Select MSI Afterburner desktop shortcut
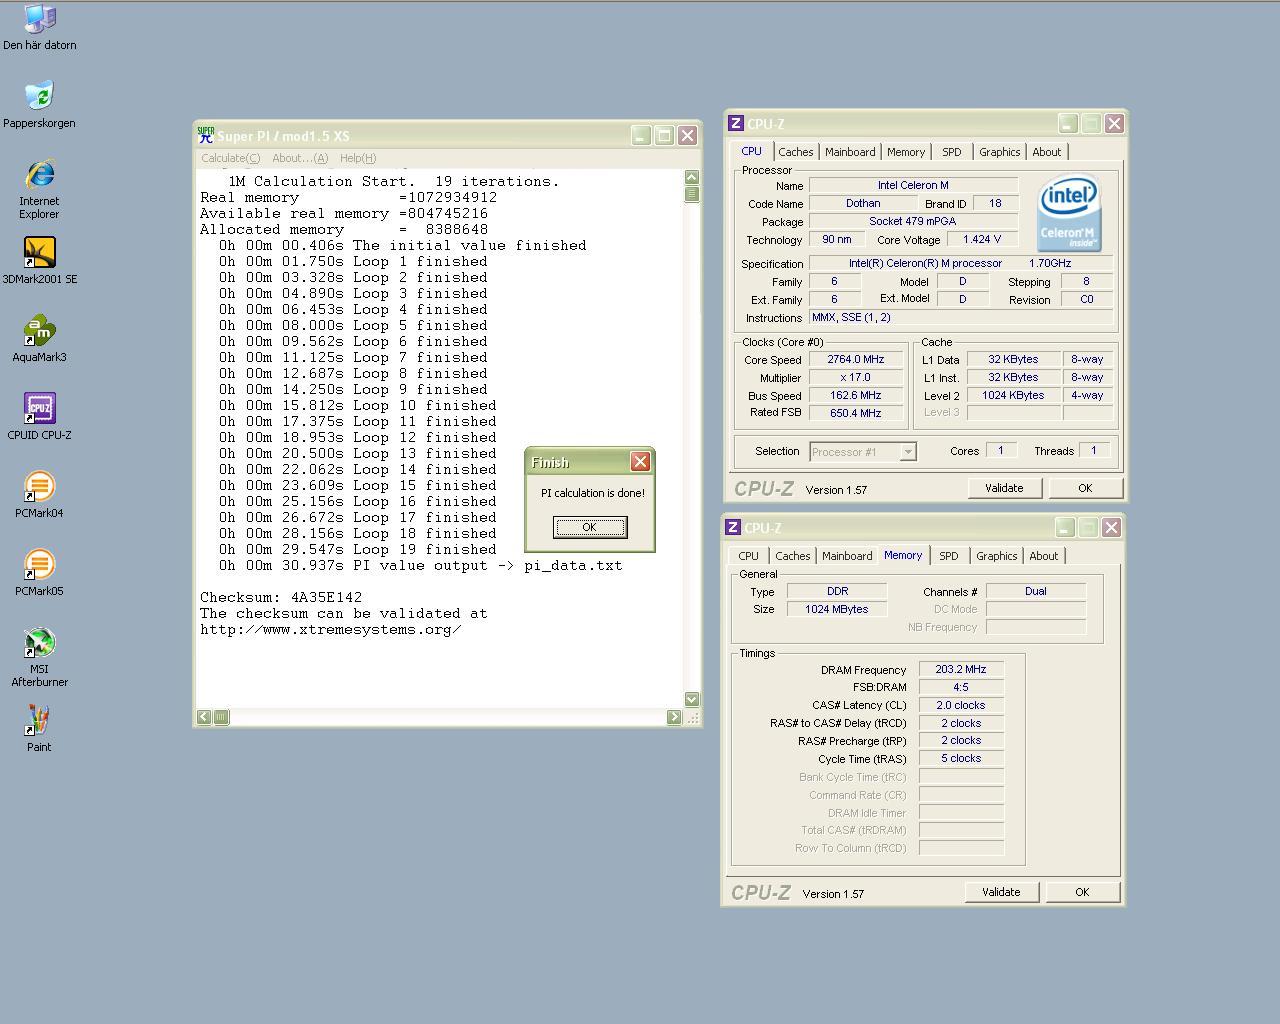Viewport: 1280px width, 1024px height. [x=39, y=657]
